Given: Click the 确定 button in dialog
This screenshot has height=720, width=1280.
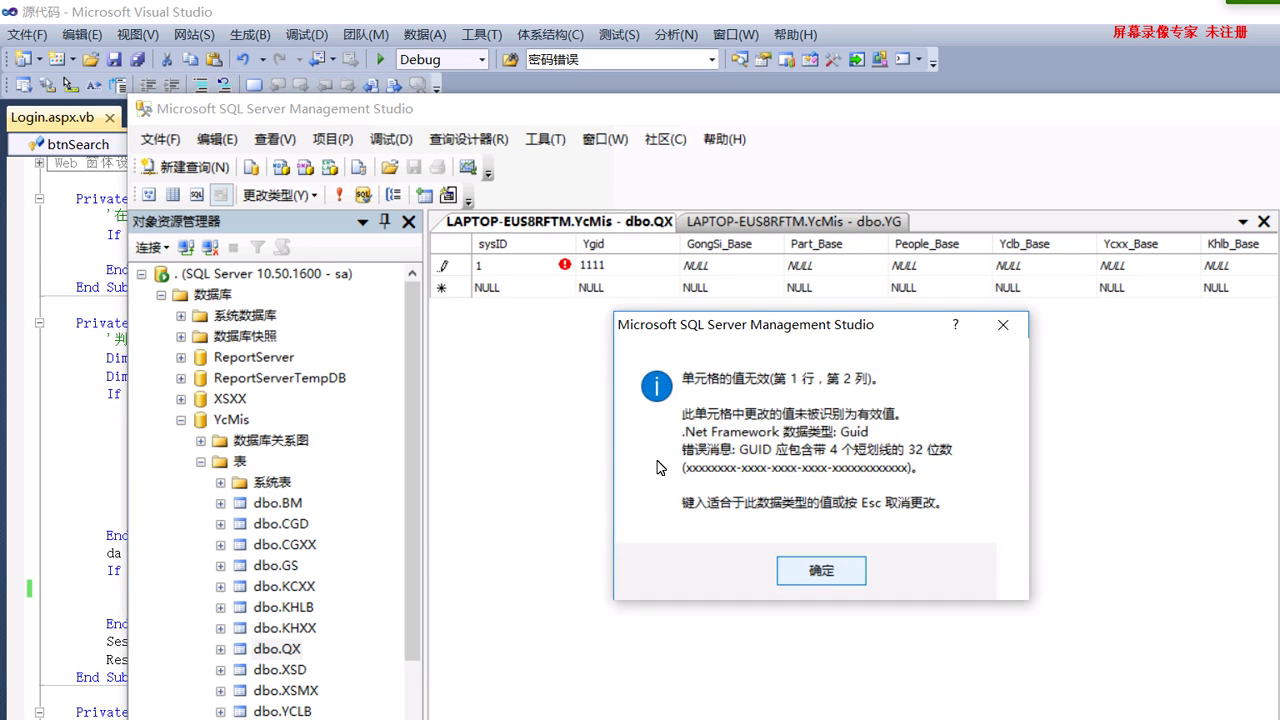Looking at the screenshot, I should point(821,570).
